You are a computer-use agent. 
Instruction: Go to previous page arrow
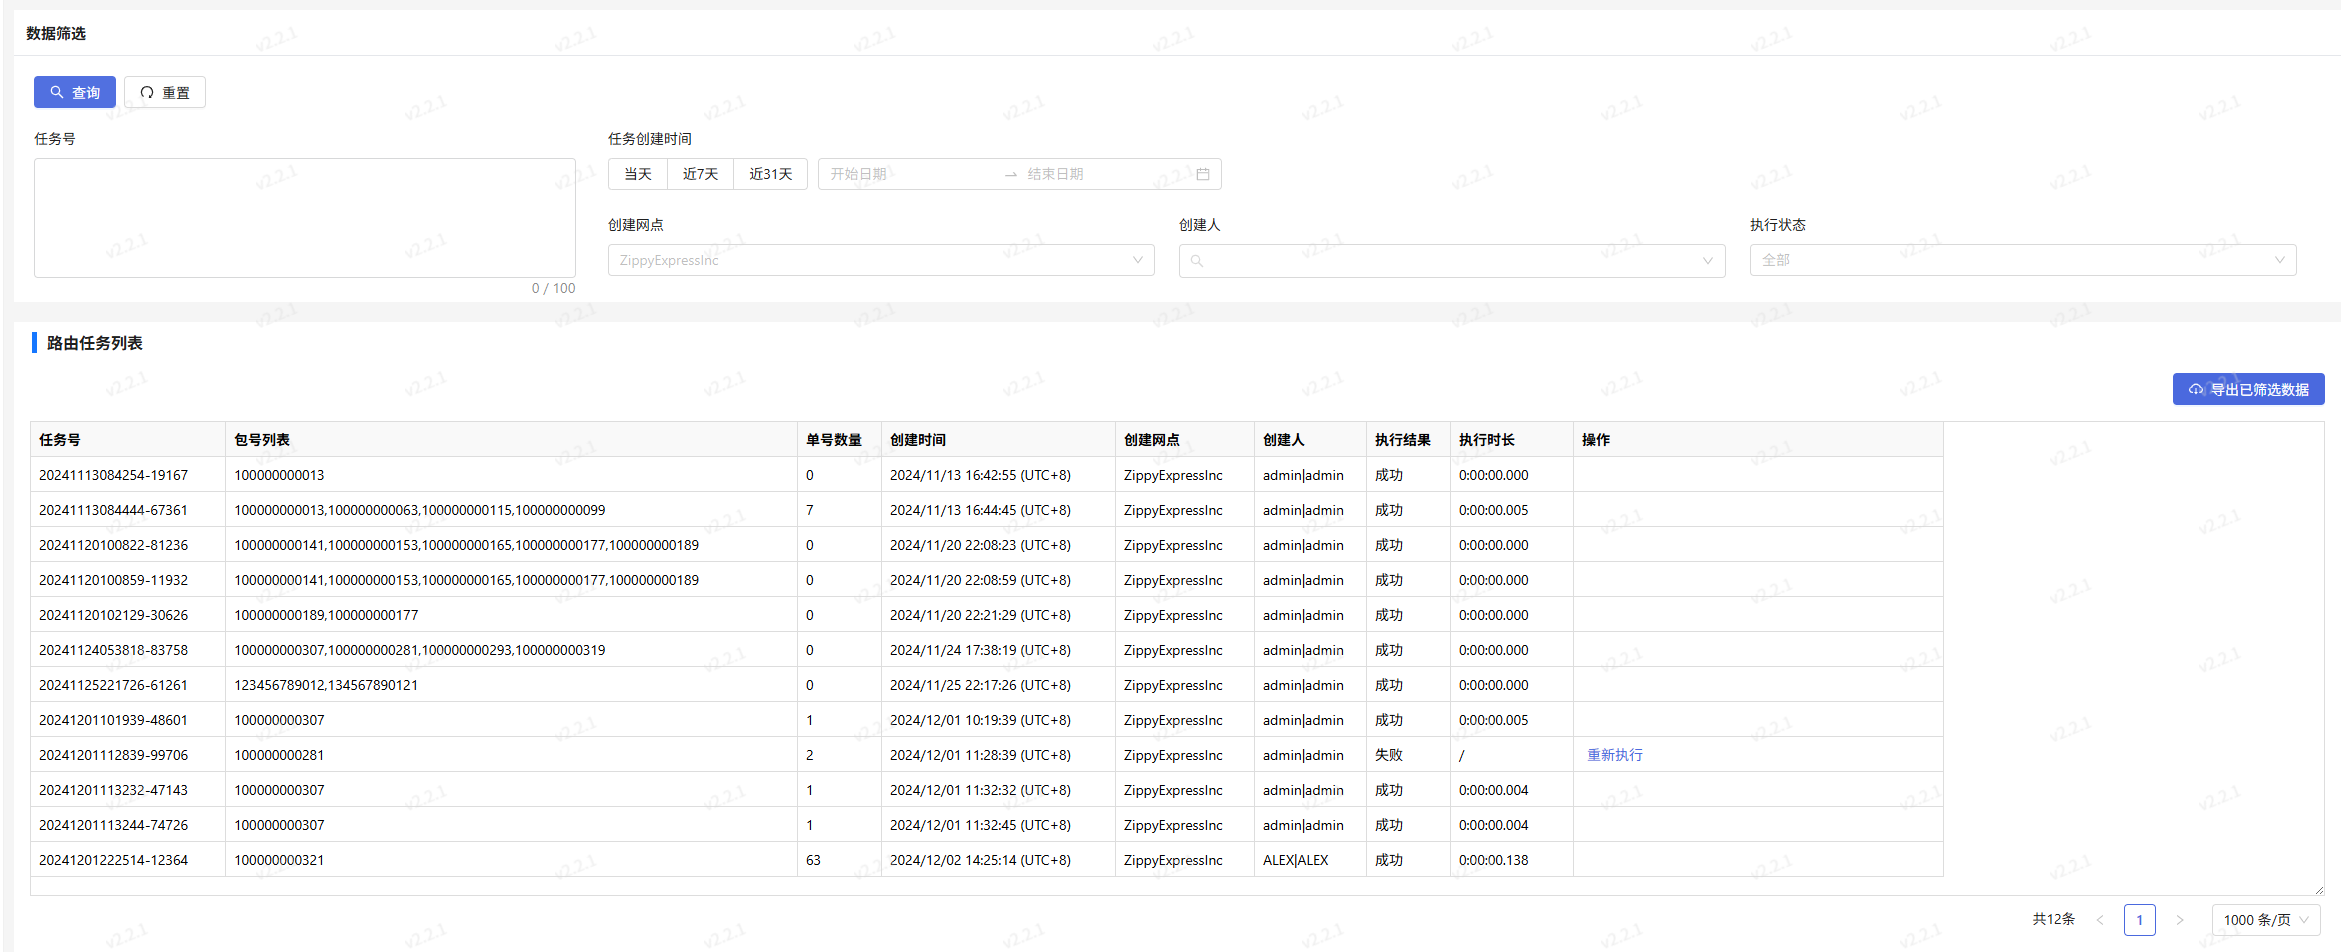(x=2100, y=920)
